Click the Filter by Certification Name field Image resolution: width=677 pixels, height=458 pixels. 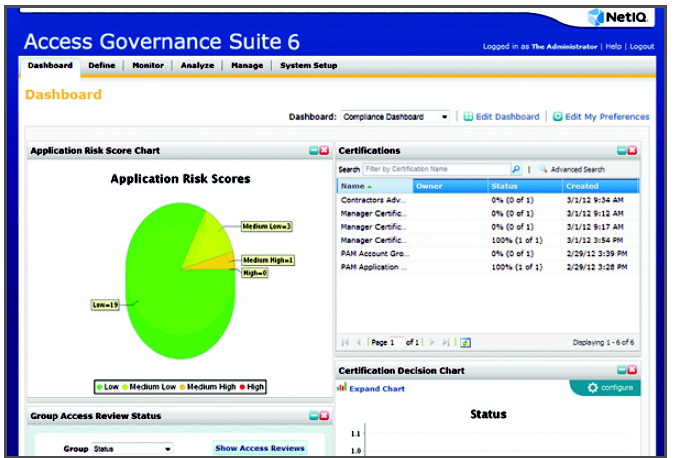click(437, 169)
